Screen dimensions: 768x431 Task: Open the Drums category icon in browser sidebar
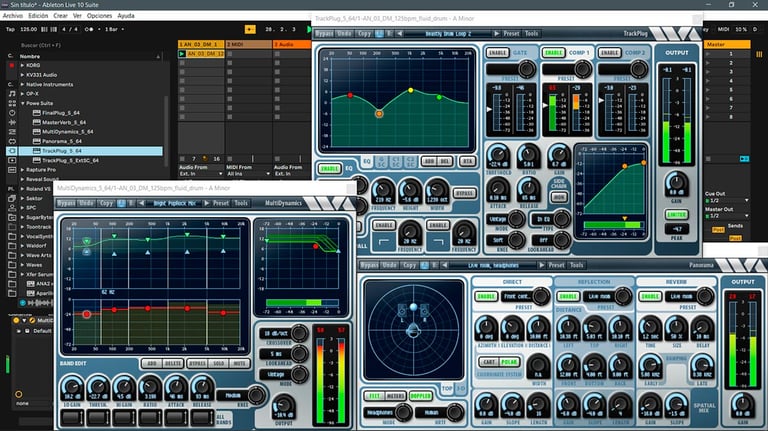click(x=12, y=103)
